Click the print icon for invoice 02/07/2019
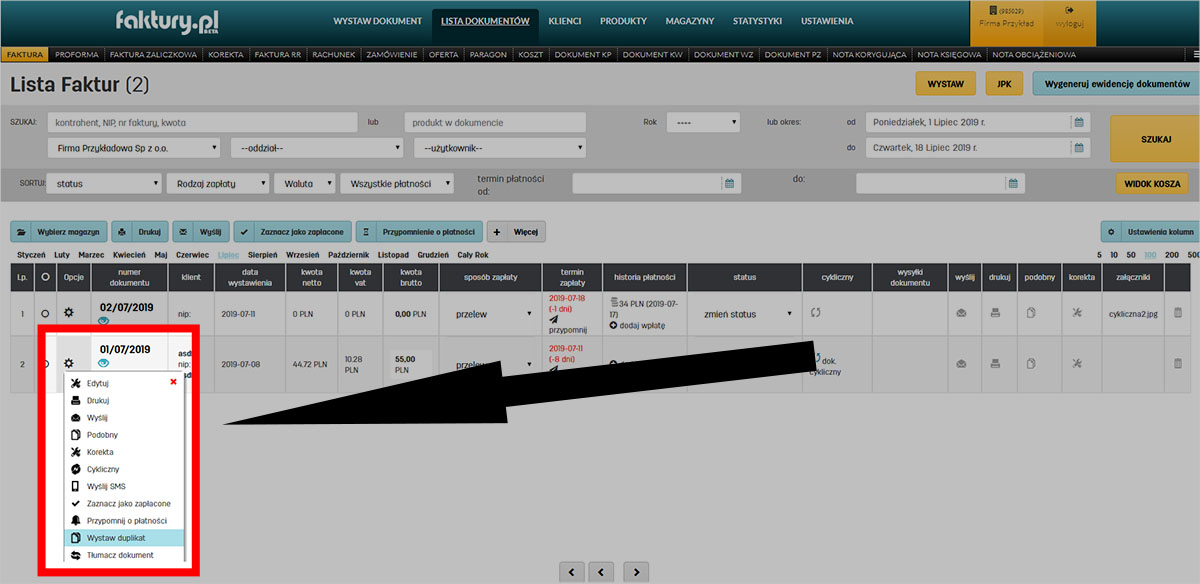The image size is (1200, 584). click(995, 313)
